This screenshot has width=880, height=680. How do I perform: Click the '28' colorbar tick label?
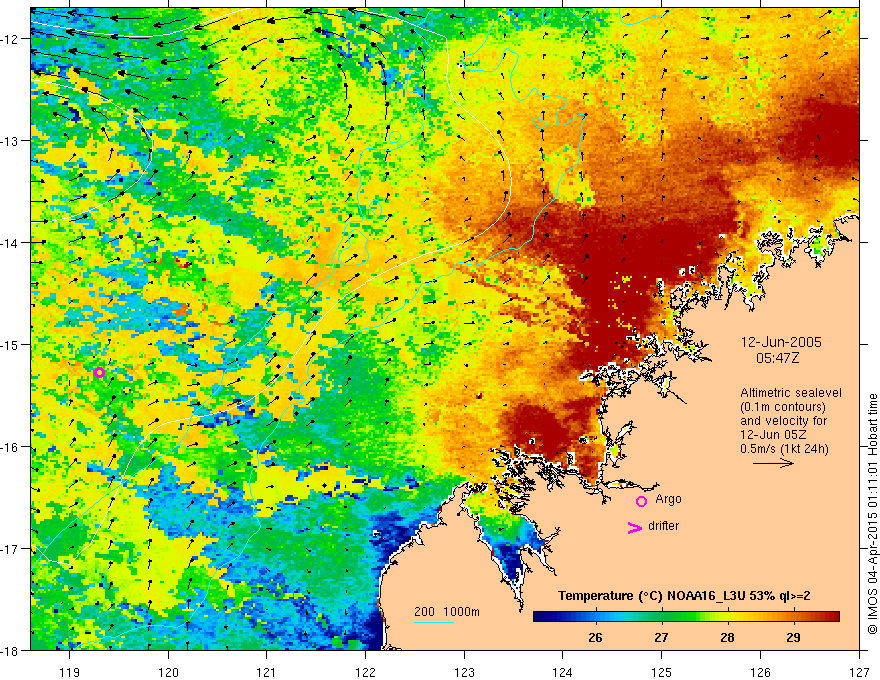point(727,638)
